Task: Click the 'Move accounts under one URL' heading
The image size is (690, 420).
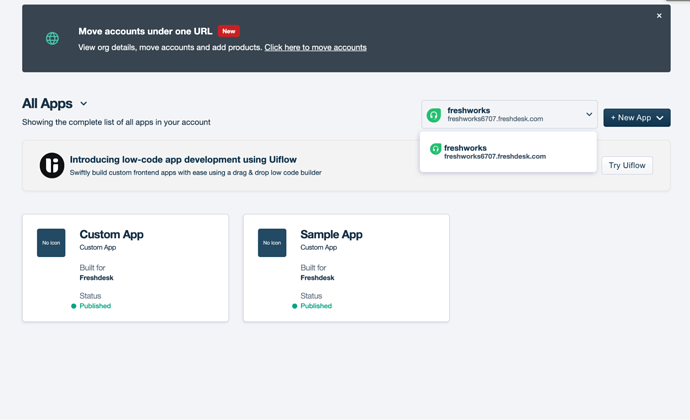Action: pos(145,31)
